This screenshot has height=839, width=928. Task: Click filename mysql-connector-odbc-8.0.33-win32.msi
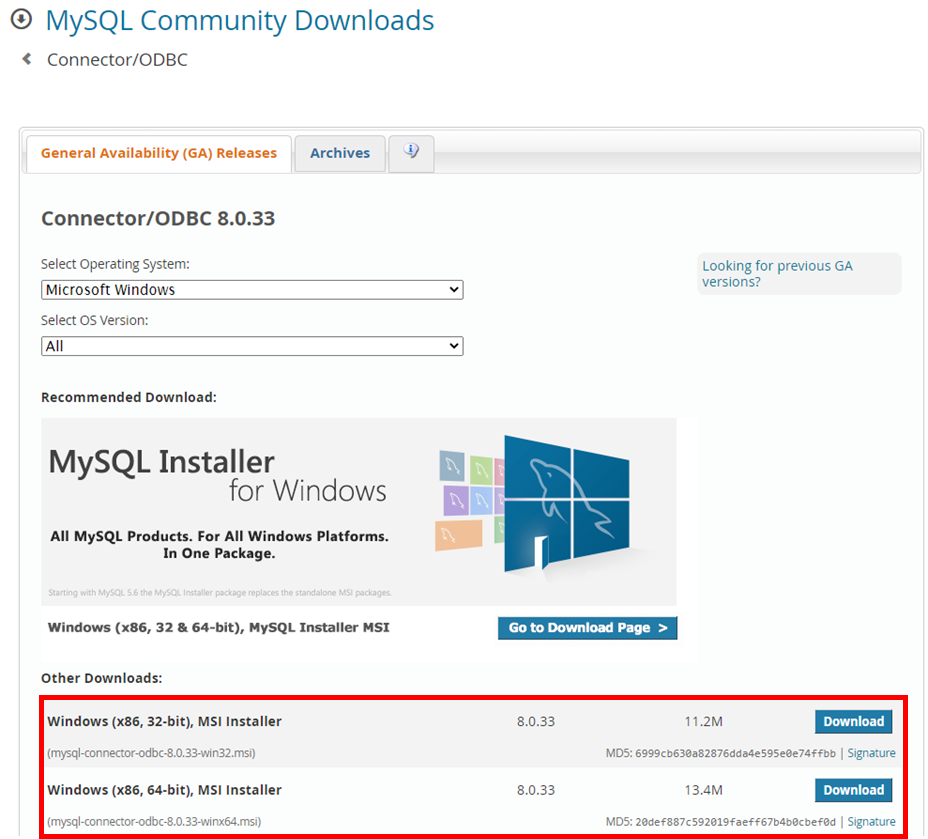(152, 753)
